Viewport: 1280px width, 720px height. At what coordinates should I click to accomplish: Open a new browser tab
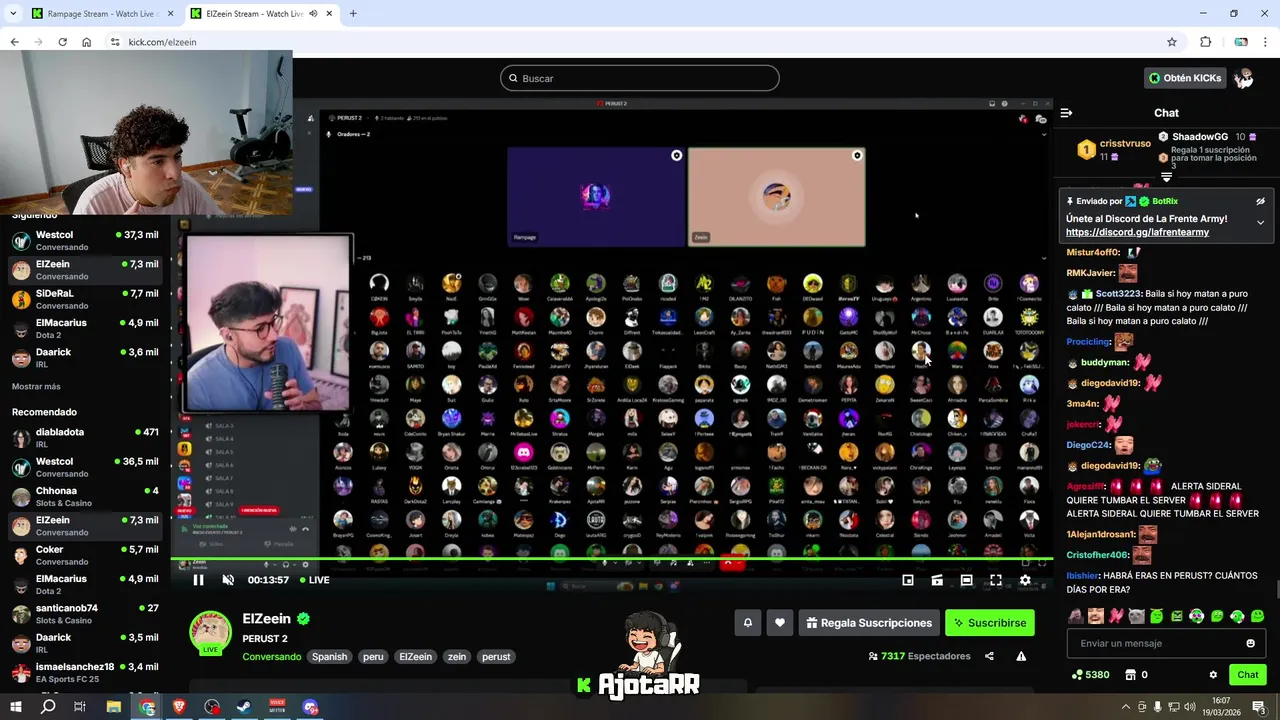coord(353,14)
